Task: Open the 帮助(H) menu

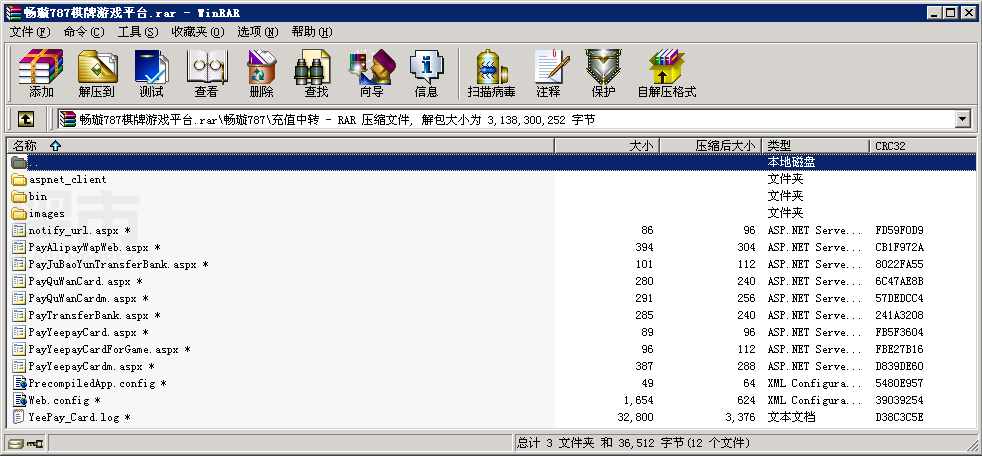Action: point(311,32)
